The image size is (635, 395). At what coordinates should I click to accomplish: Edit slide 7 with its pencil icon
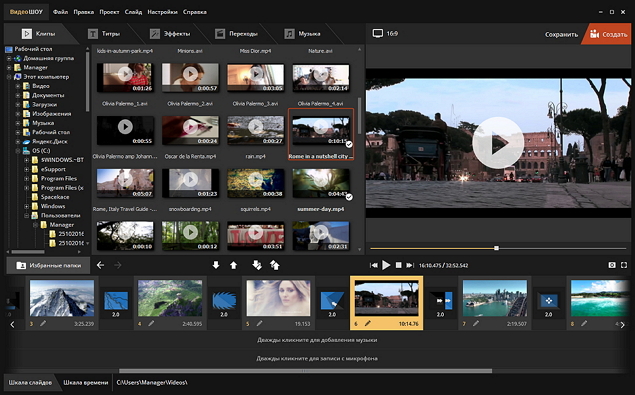click(x=476, y=323)
